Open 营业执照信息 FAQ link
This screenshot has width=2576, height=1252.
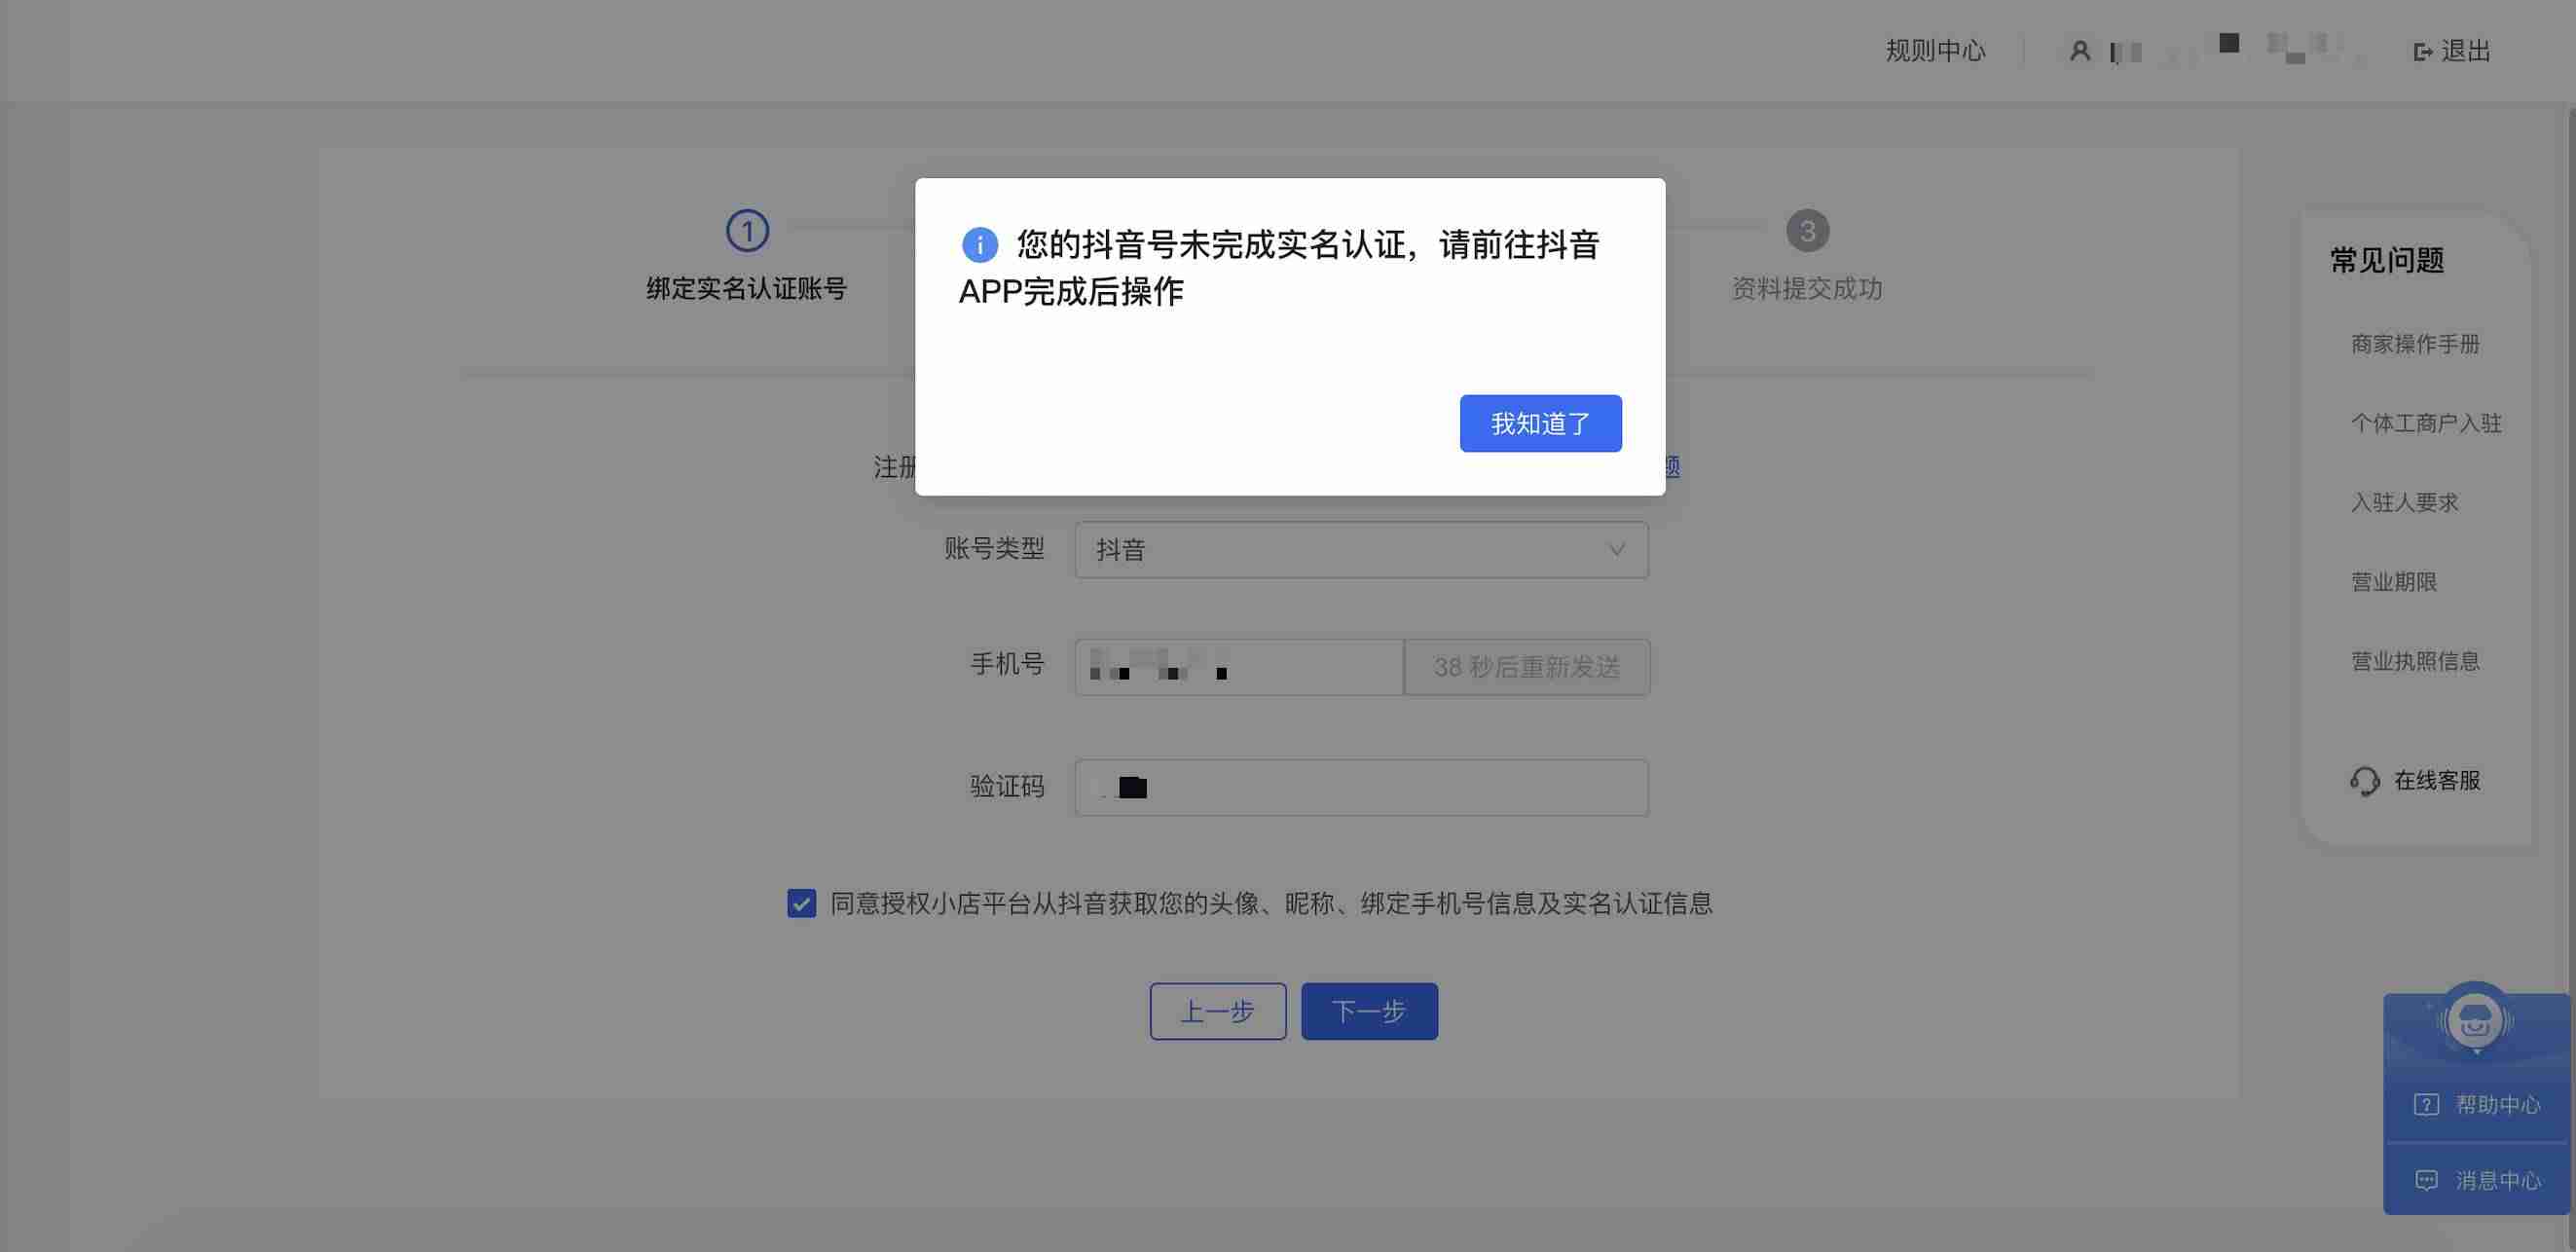tap(2415, 661)
